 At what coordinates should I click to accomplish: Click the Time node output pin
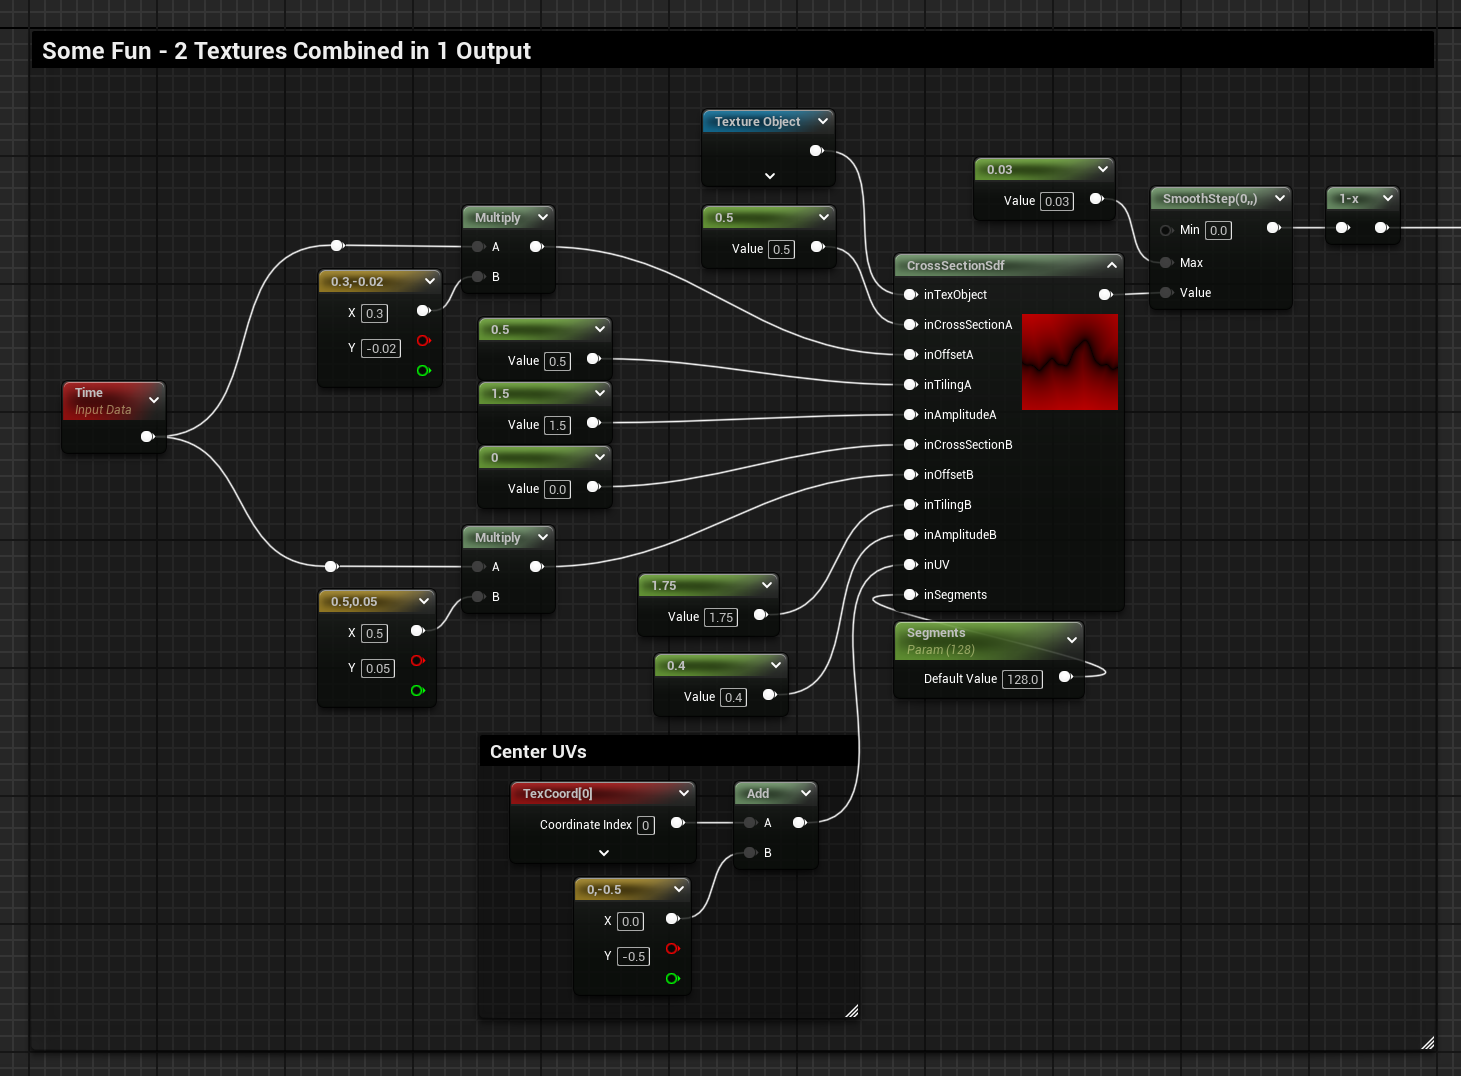click(147, 436)
